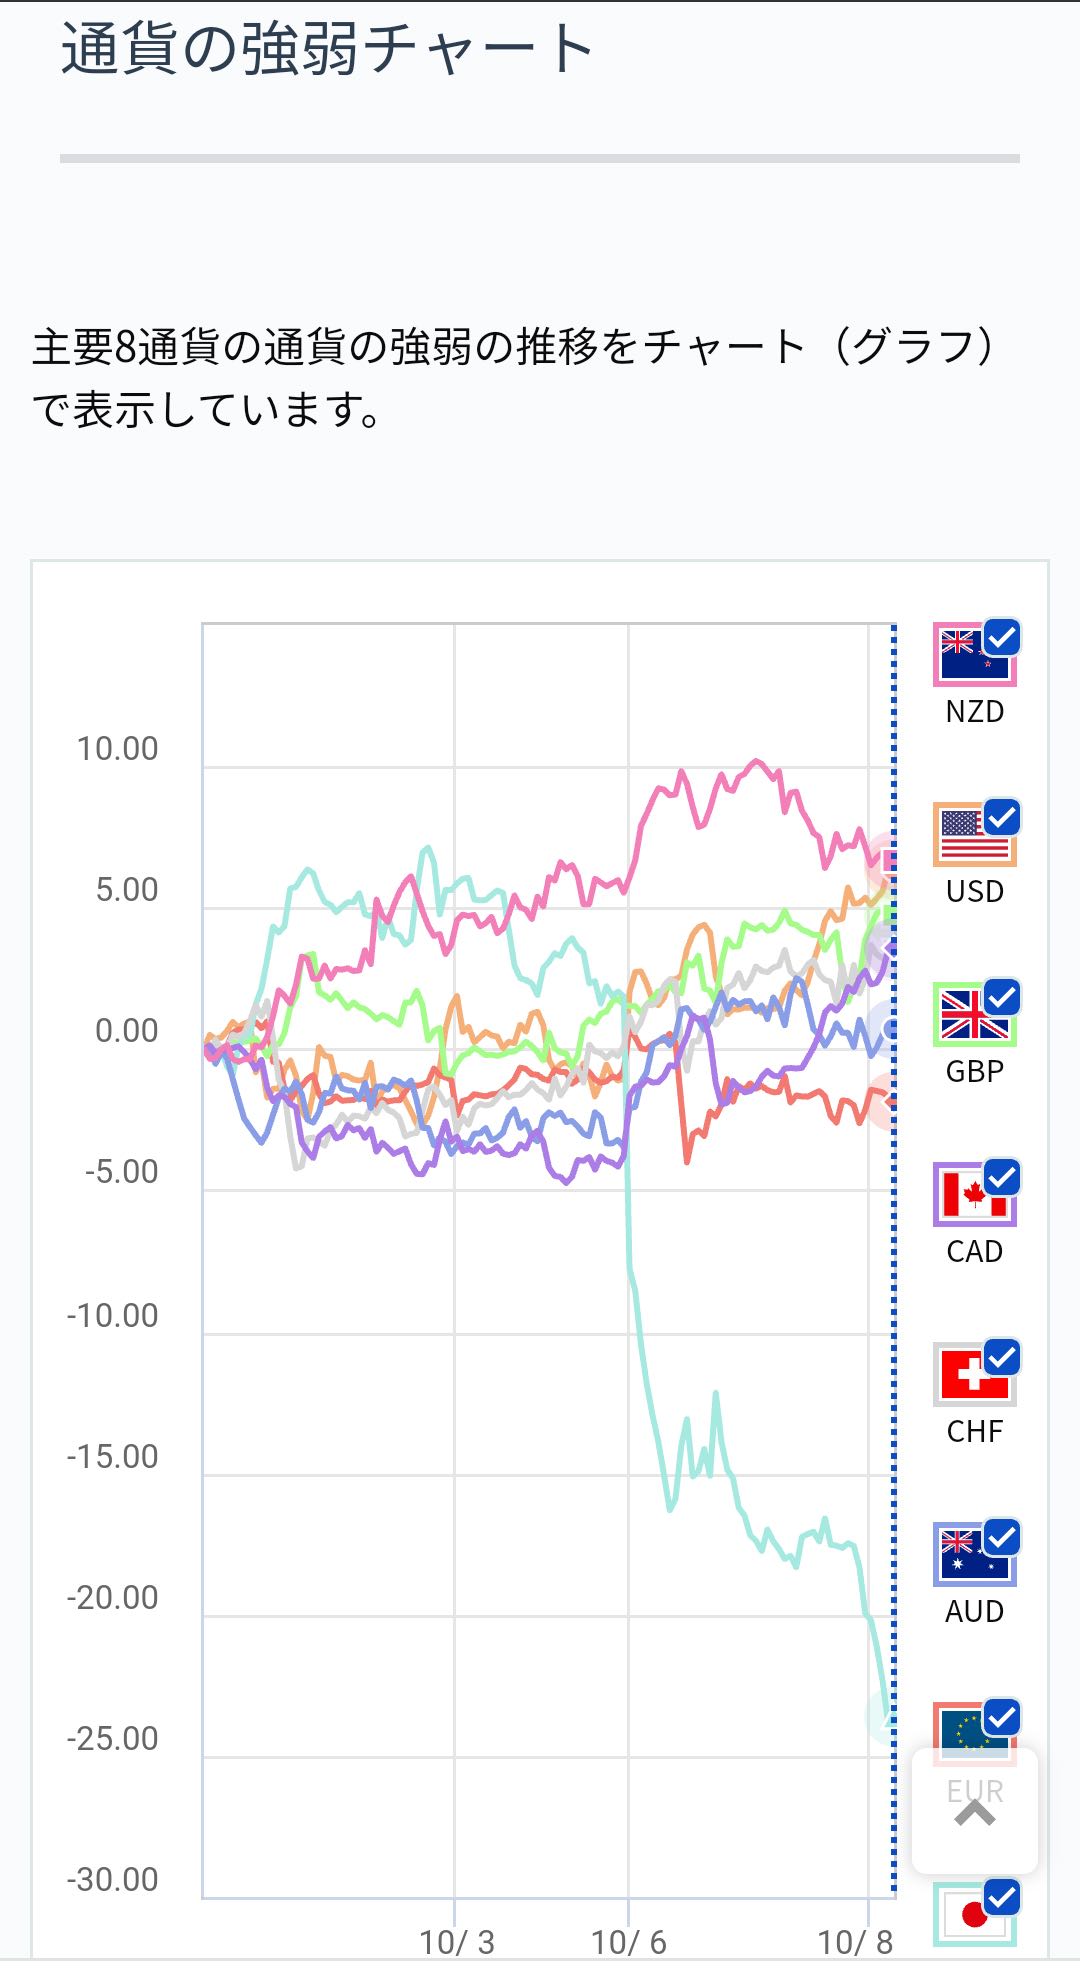Uncheck the GBP currency checkbox
1080x1970 pixels.
click(1002, 997)
